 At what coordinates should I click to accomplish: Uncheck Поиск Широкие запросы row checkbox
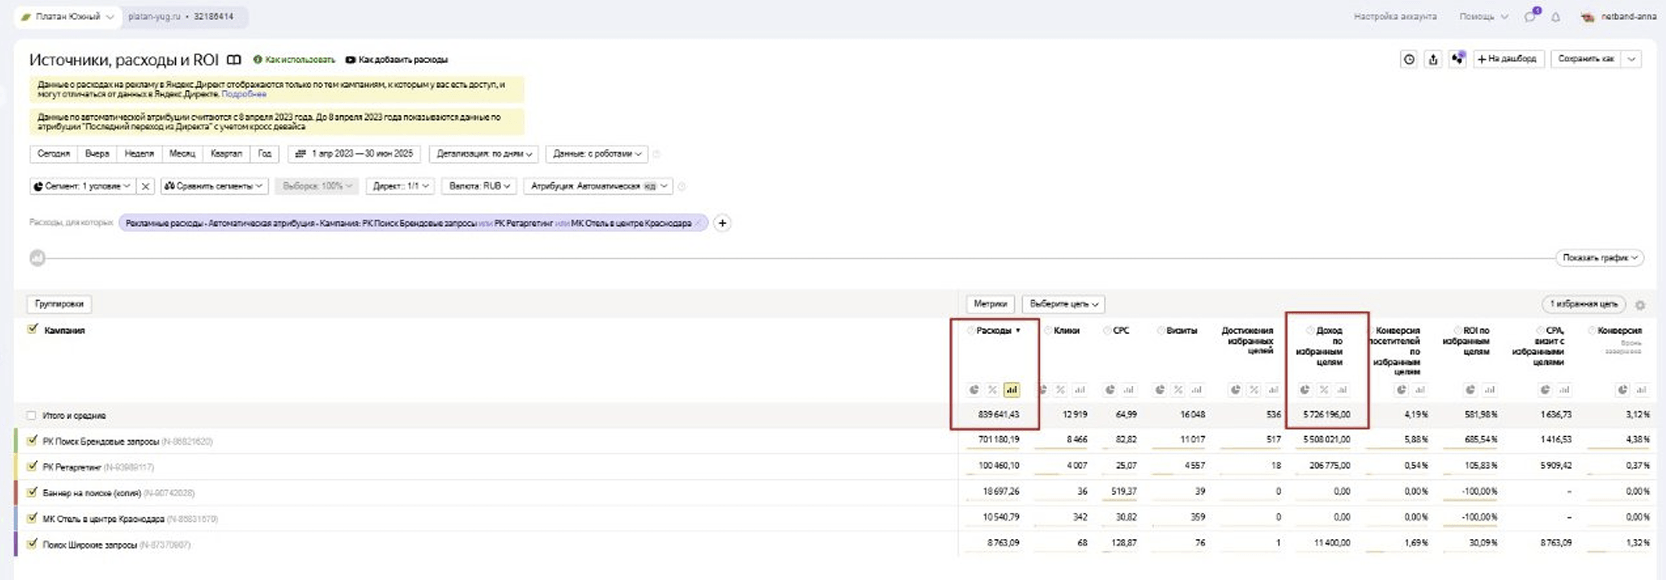coord(33,545)
